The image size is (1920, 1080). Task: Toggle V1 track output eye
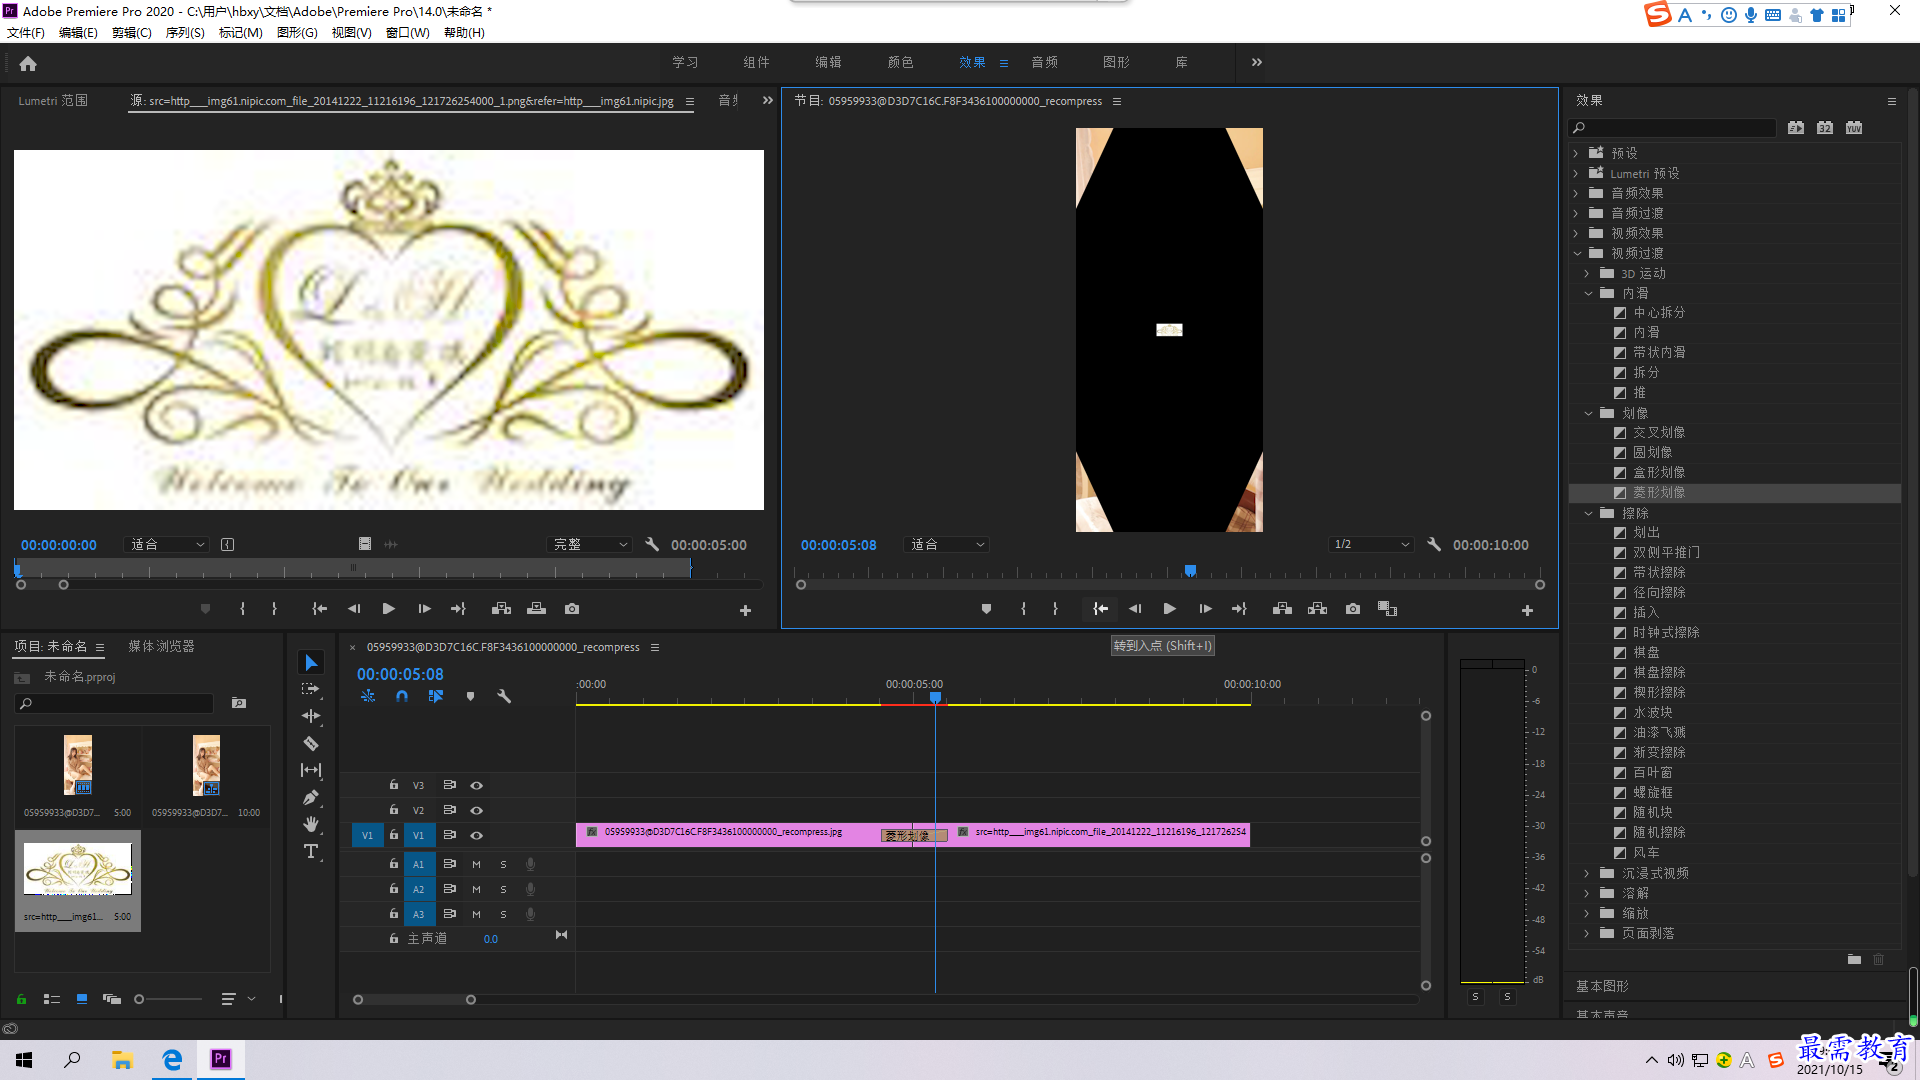pos(477,836)
